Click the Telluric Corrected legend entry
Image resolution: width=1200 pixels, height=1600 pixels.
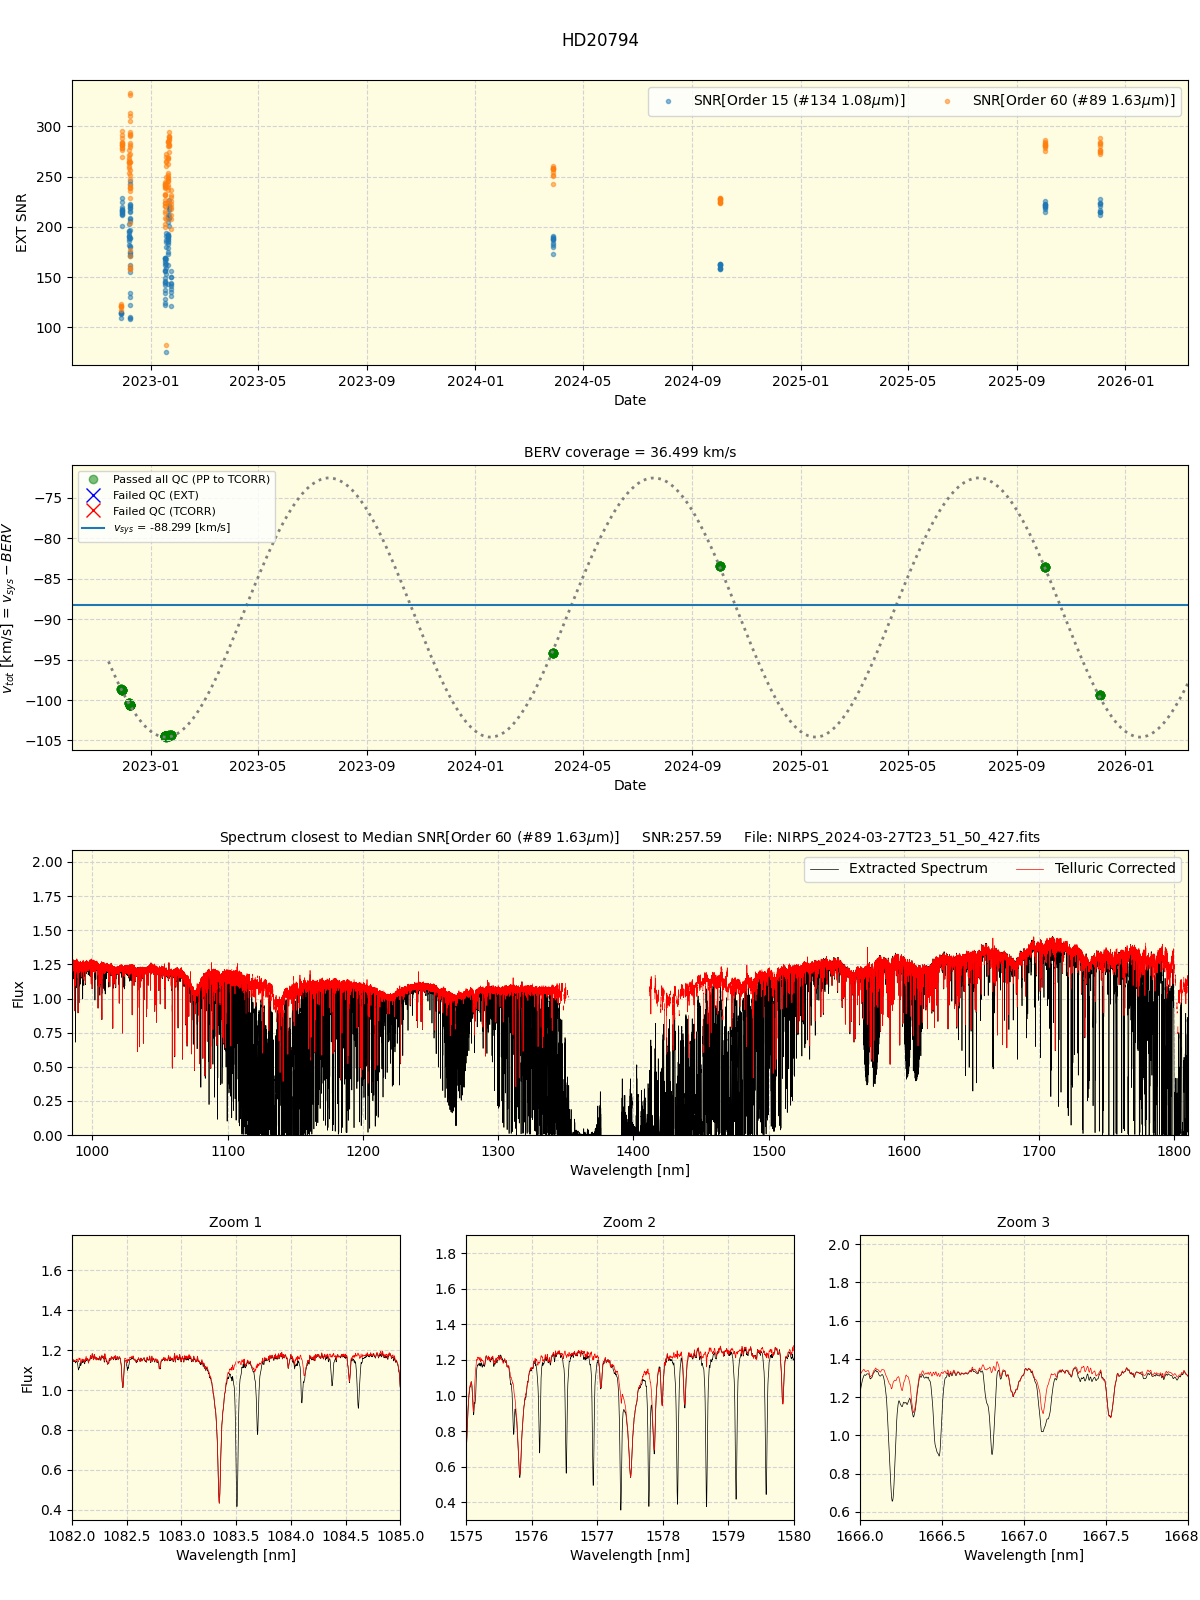point(1095,868)
